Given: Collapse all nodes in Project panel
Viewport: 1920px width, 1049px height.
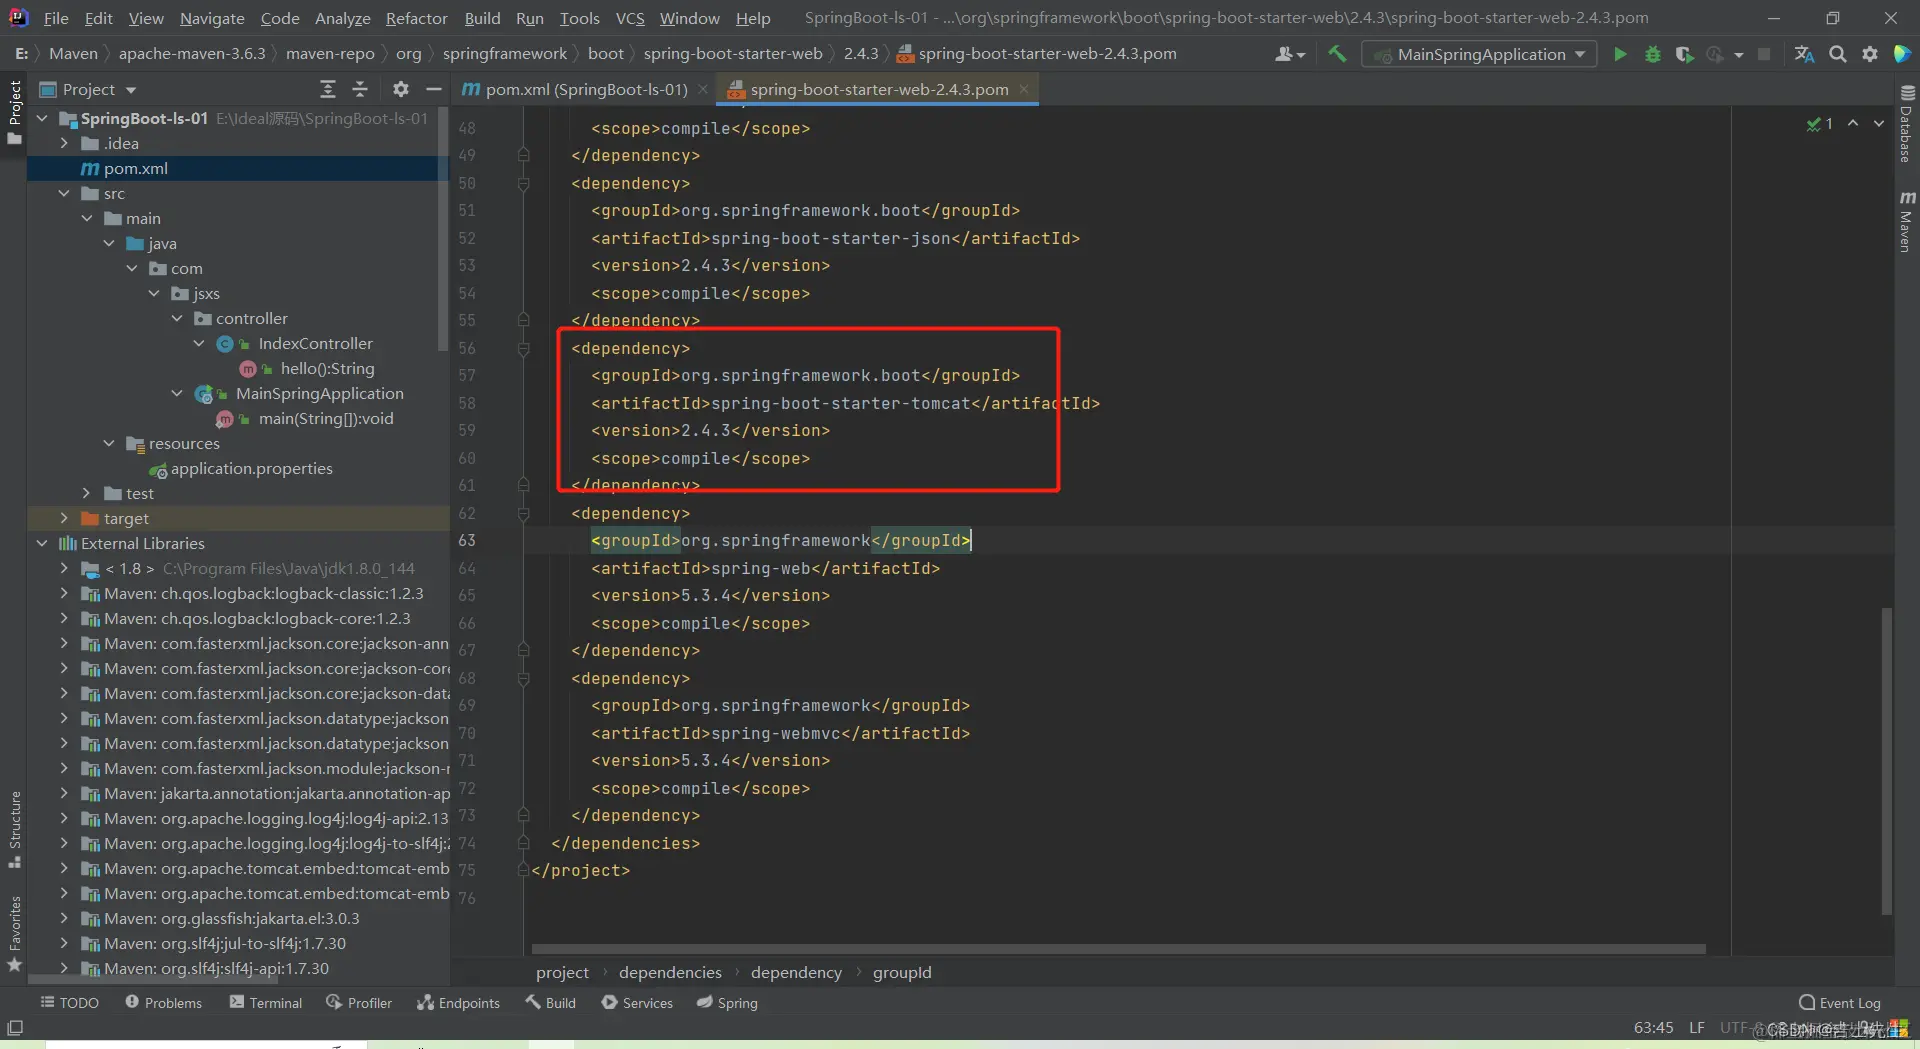Looking at the screenshot, I should (x=360, y=90).
